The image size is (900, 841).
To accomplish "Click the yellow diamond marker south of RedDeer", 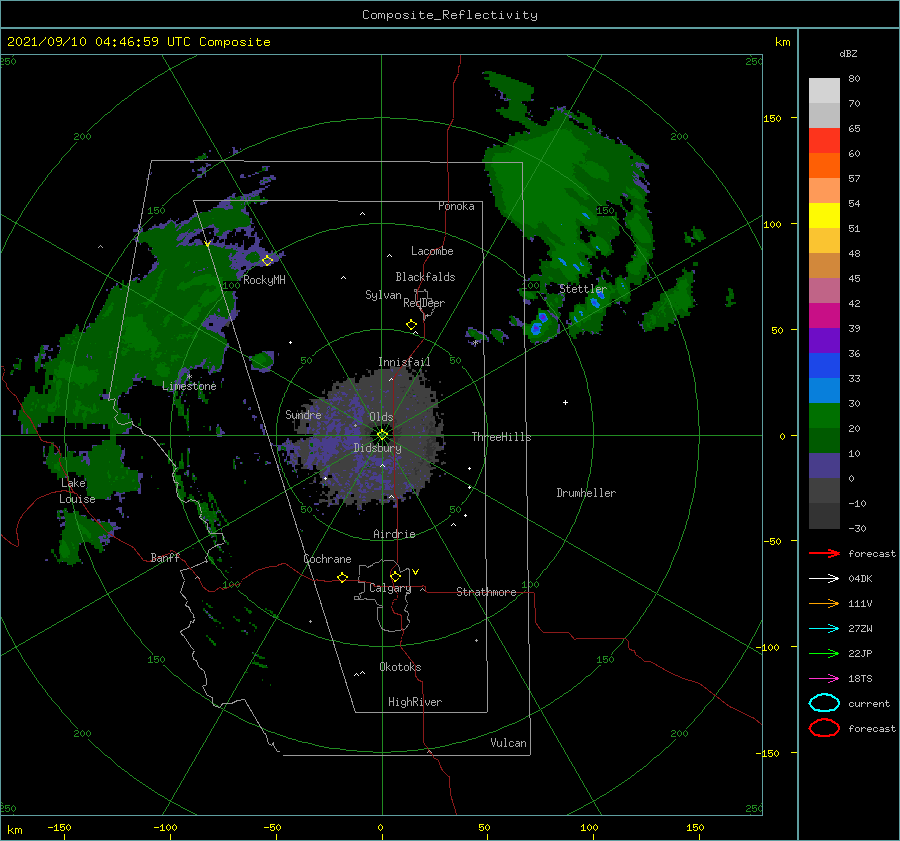I will [412, 325].
